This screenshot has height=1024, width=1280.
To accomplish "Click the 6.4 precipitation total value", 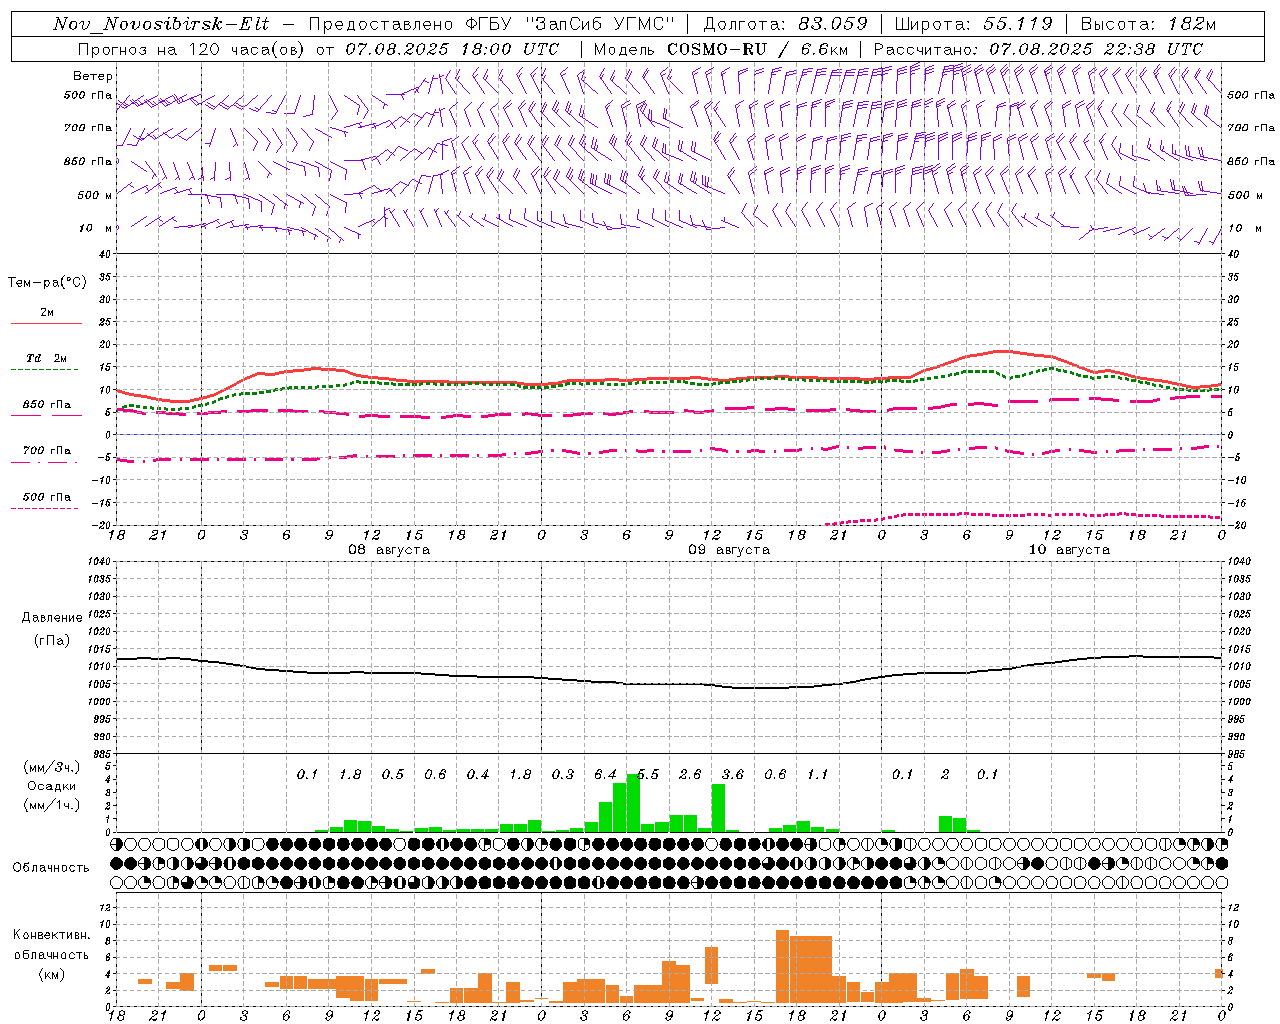I will tap(605, 775).
